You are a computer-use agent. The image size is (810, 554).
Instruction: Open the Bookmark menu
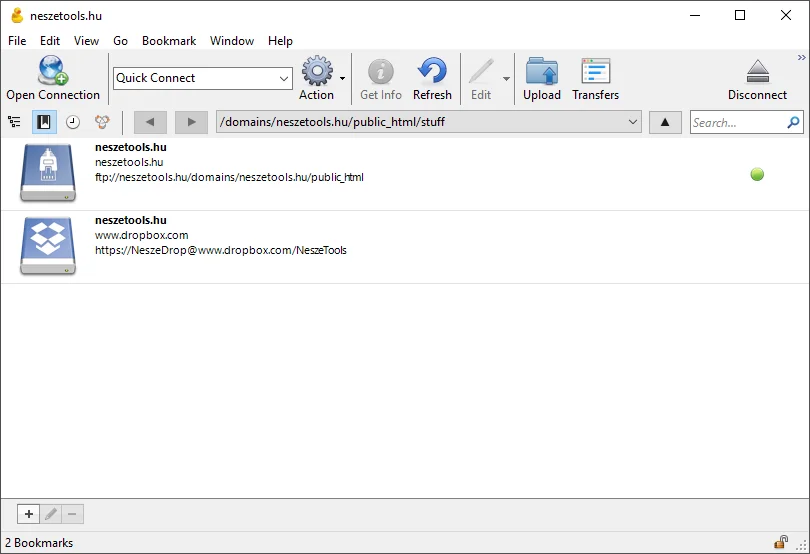pyautogui.click(x=169, y=41)
